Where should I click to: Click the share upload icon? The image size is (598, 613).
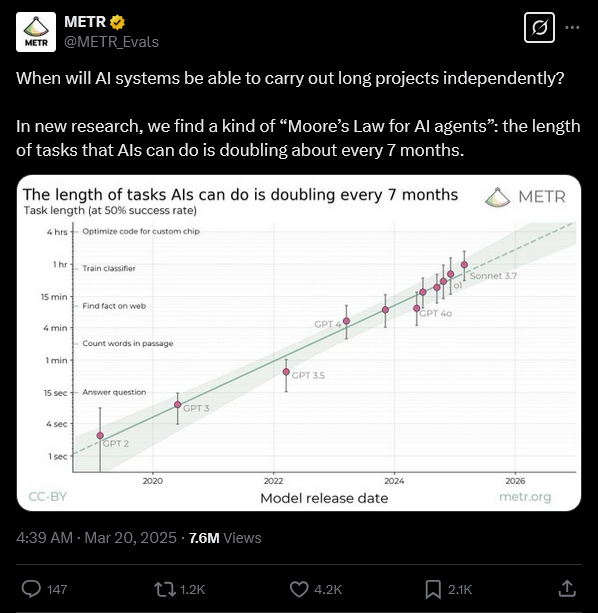coord(567,588)
